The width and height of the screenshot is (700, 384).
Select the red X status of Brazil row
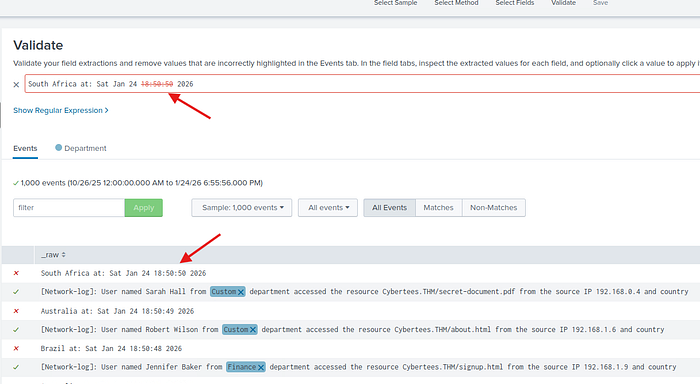tap(16, 348)
